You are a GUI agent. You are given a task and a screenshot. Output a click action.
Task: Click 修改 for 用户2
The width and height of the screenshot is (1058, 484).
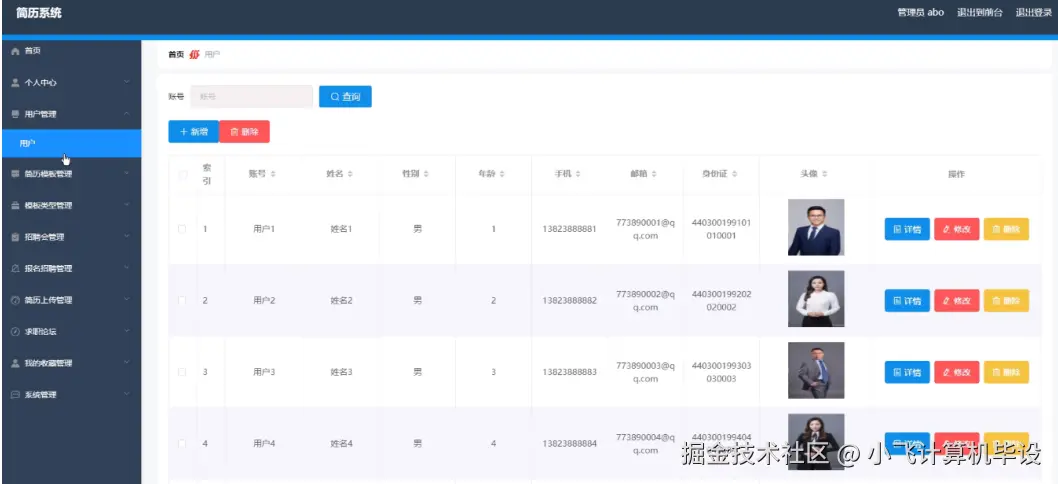pyautogui.click(x=957, y=301)
